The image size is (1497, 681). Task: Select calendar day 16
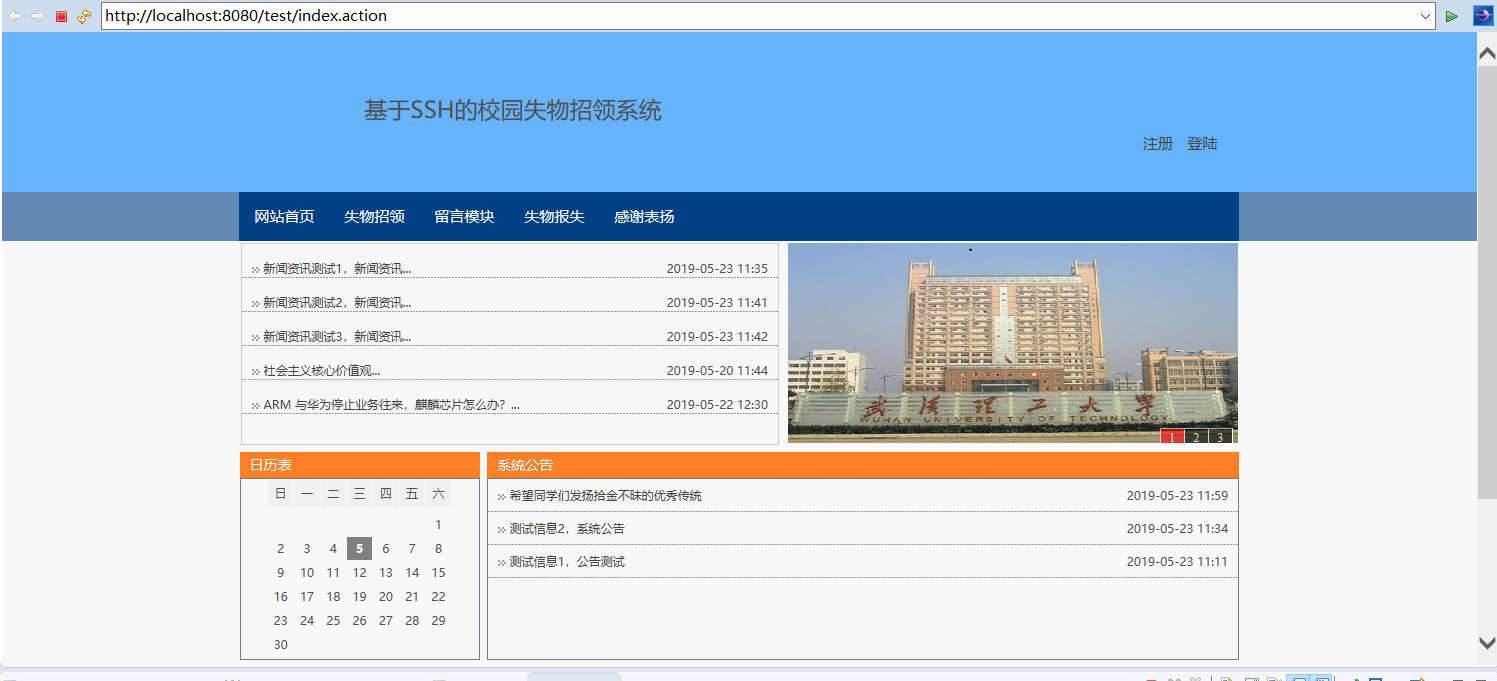click(281, 596)
